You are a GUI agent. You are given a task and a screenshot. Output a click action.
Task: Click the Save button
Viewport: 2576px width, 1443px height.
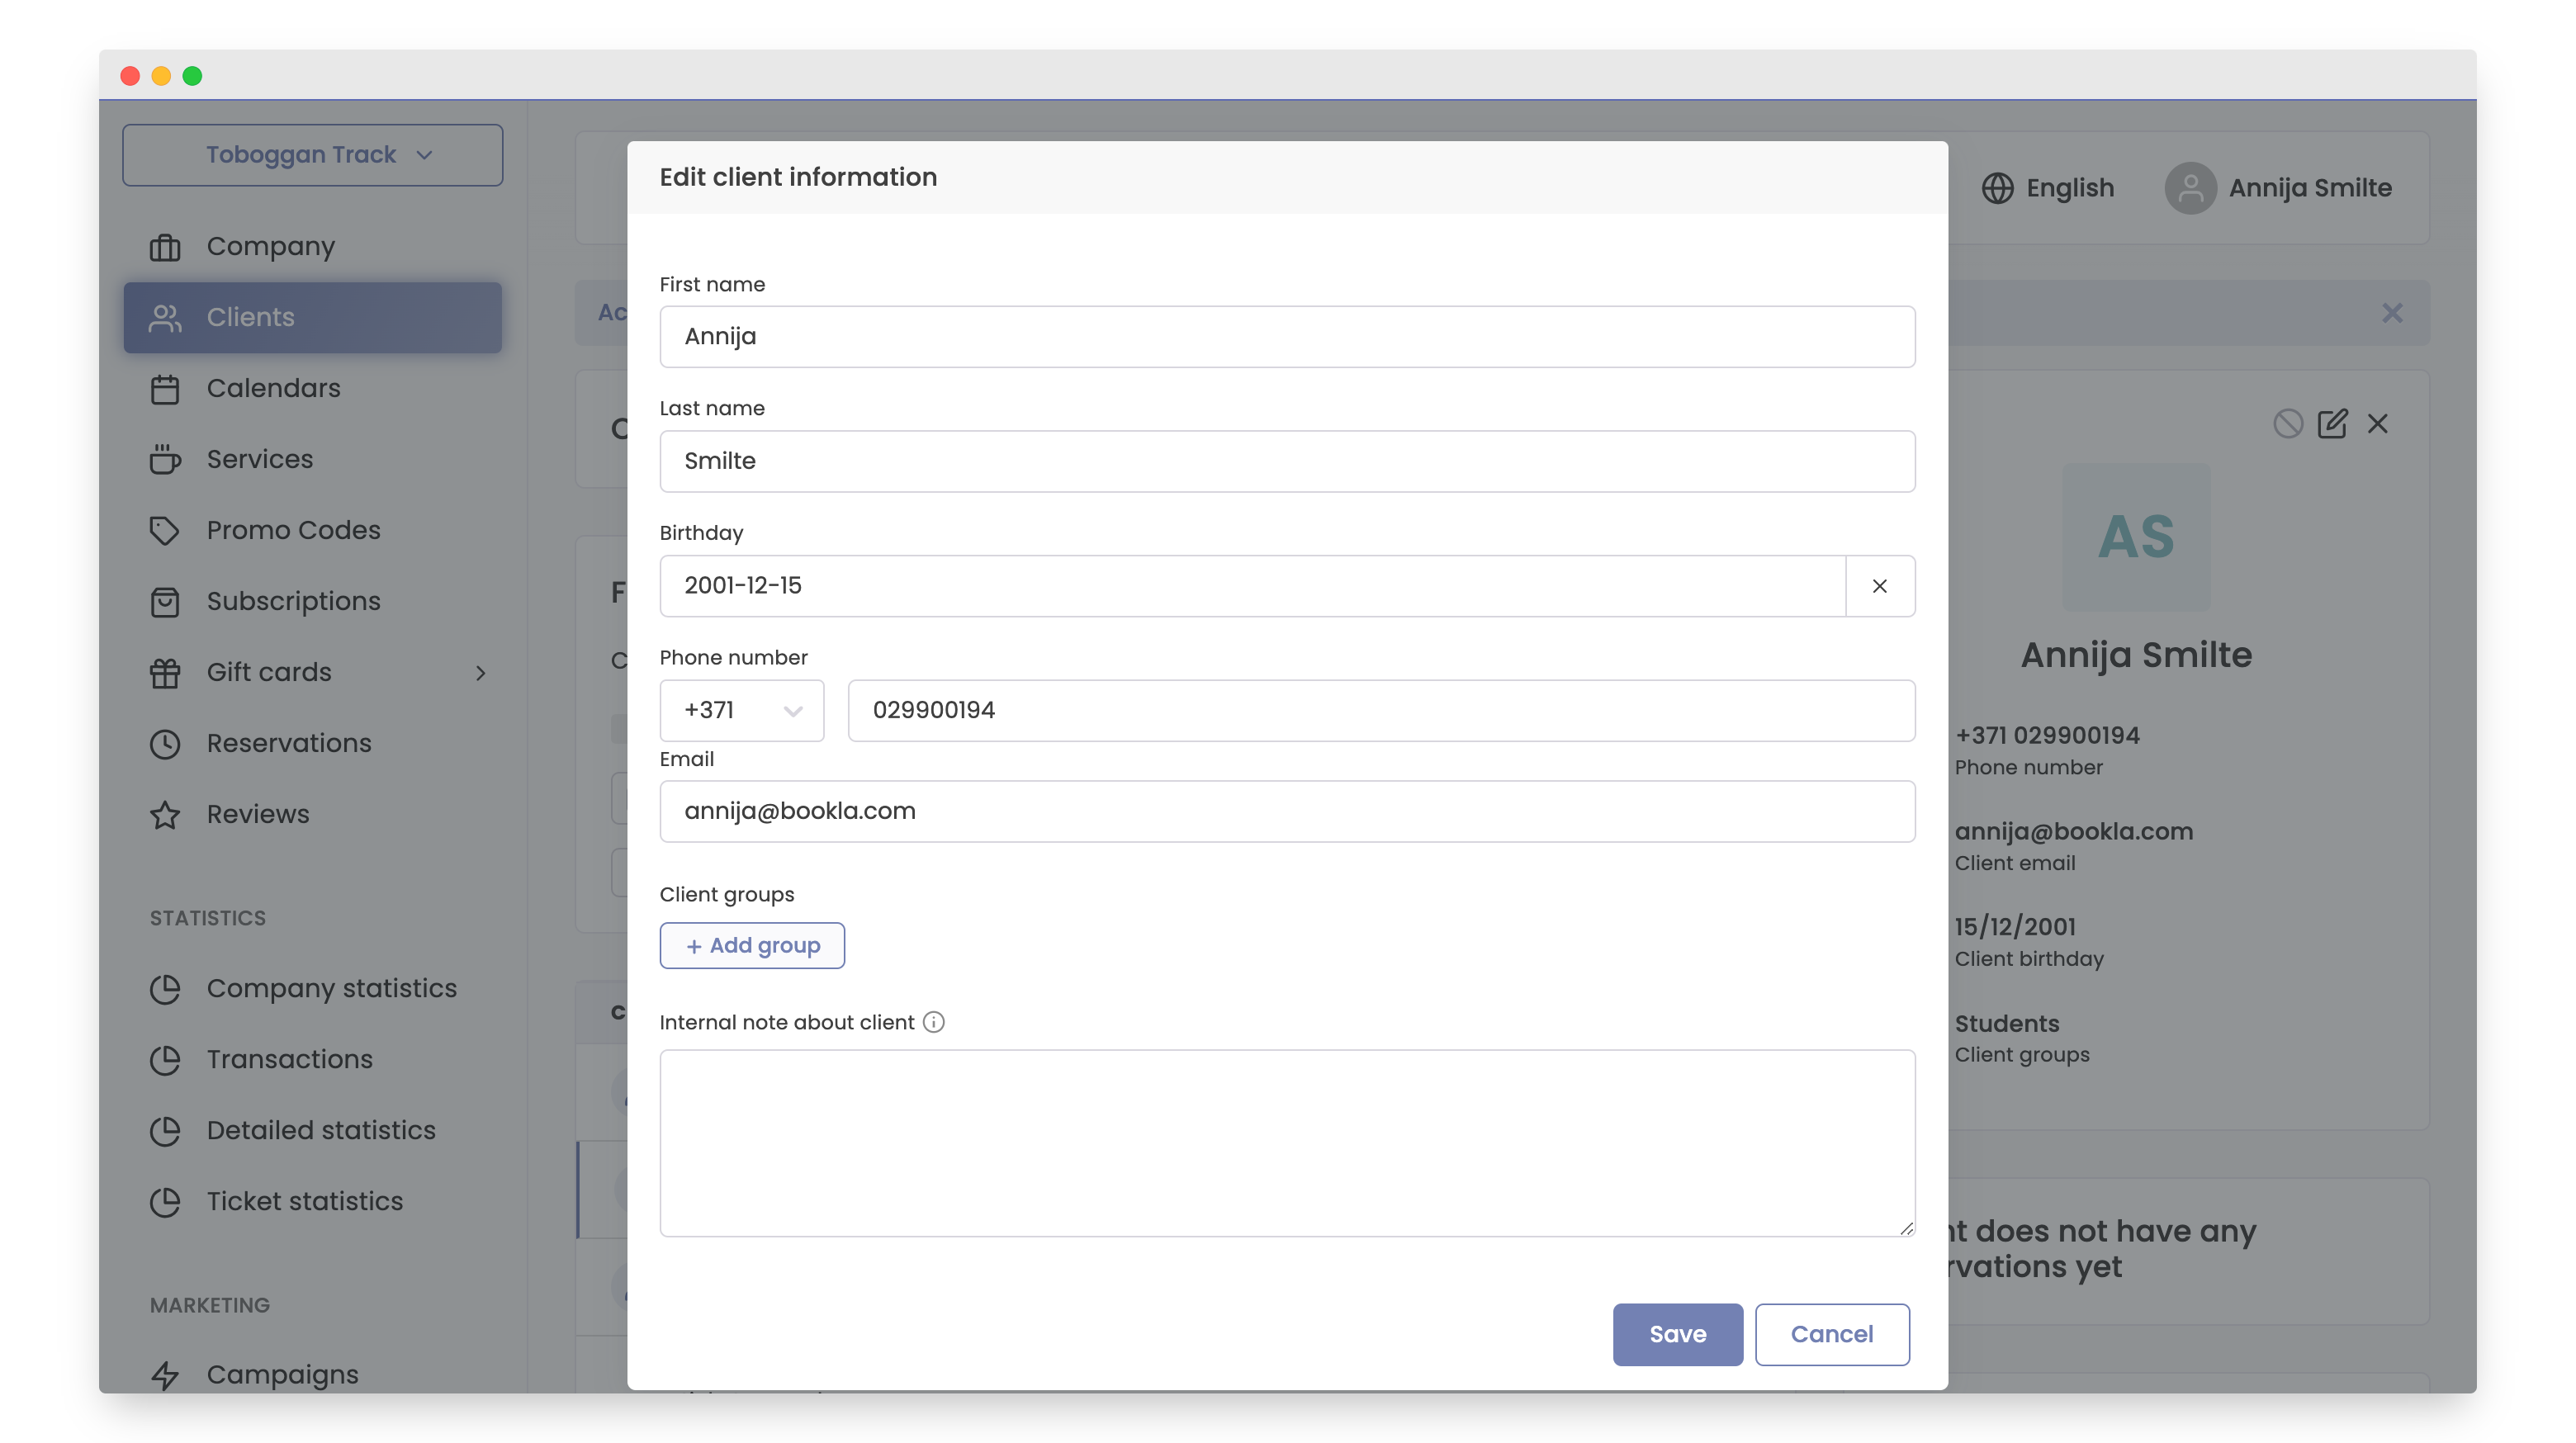(1677, 1334)
